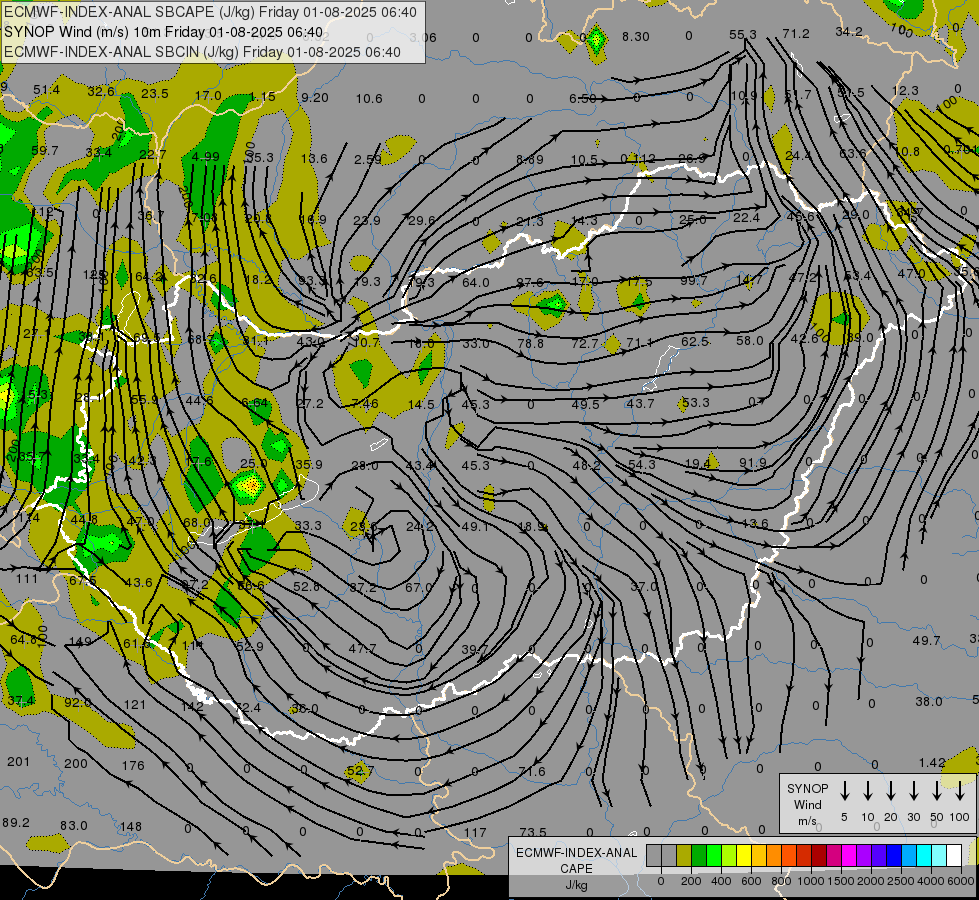Select the white swatch at legend end
Image resolution: width=979 pixels, height=900 pixels.
pos(953,856)
